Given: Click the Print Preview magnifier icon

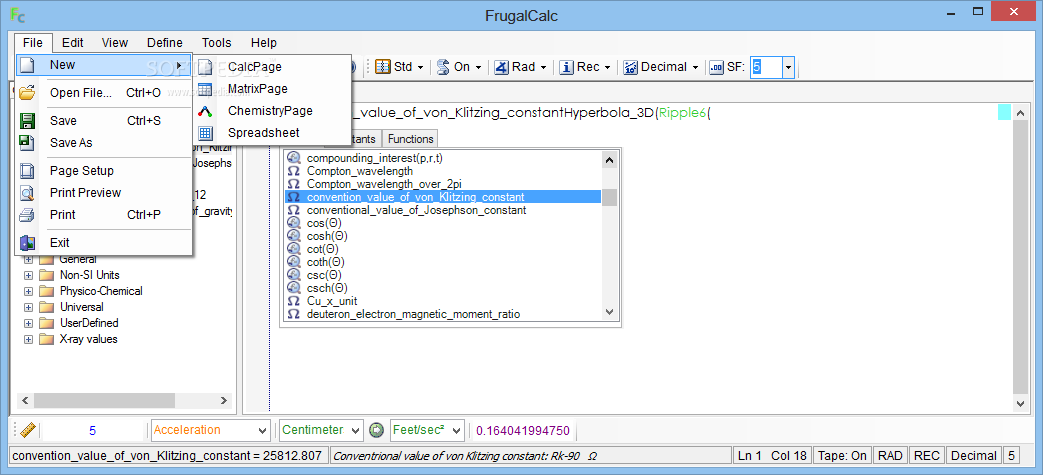Looking at the screenshot, I should tap(27, 193).
